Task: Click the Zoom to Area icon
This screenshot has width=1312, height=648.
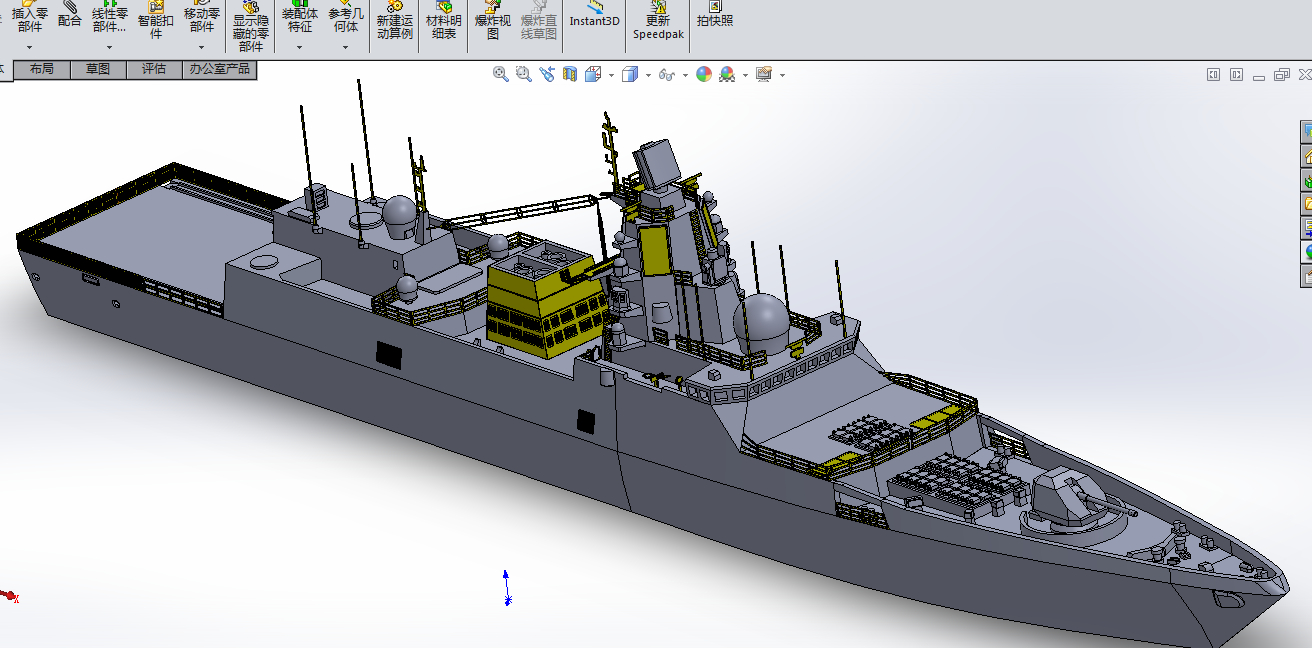Action: (x=524, y=75)
